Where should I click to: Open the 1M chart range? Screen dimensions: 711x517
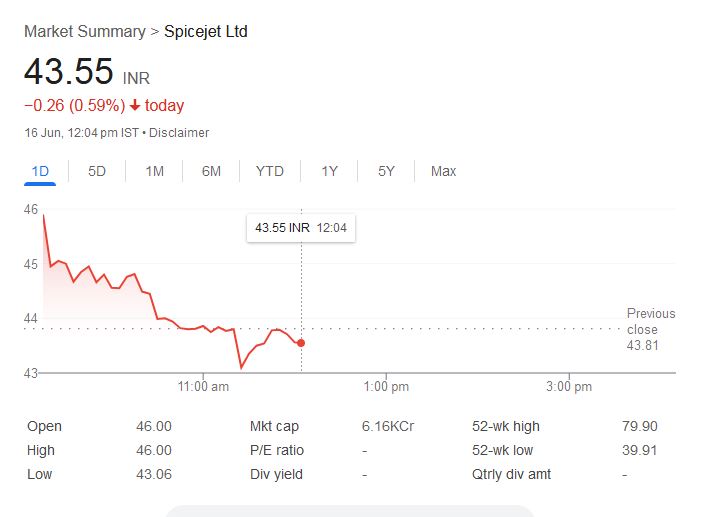[154, 171]
